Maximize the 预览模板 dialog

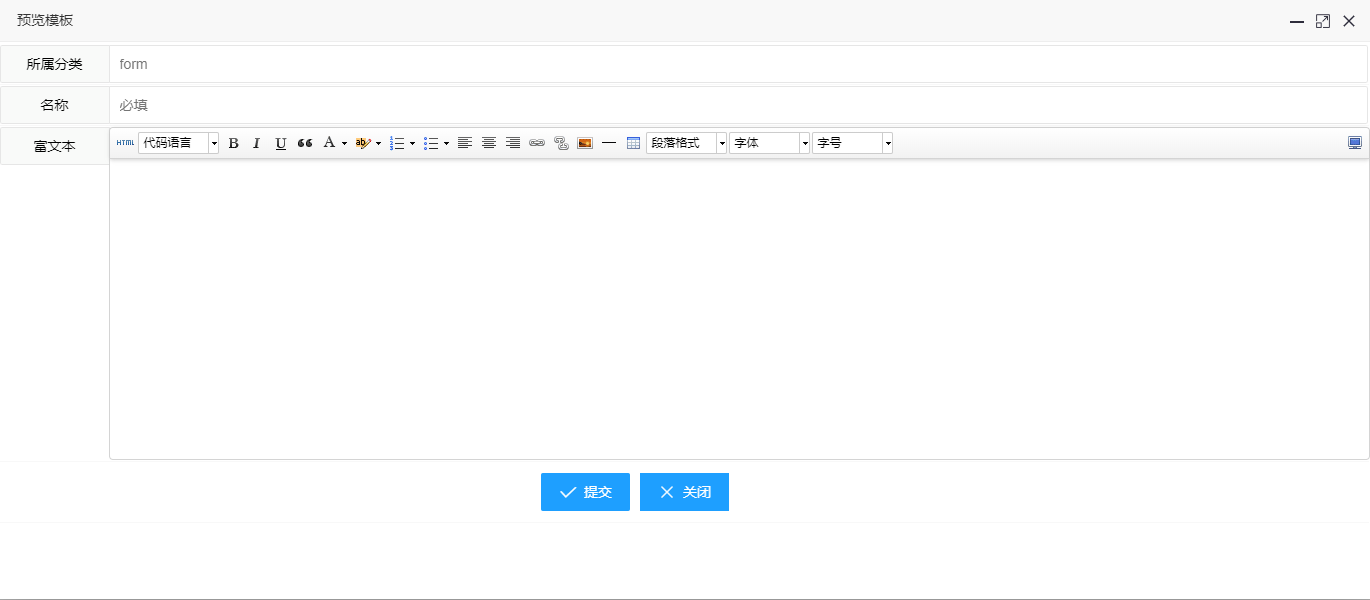click(x=1323, y=21)
